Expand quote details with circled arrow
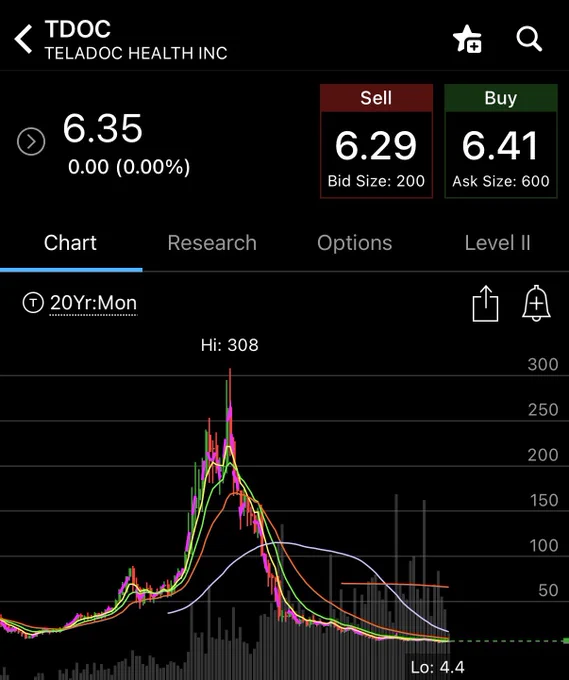Viewport: 569px width, 680px height. tap(31, 141)
